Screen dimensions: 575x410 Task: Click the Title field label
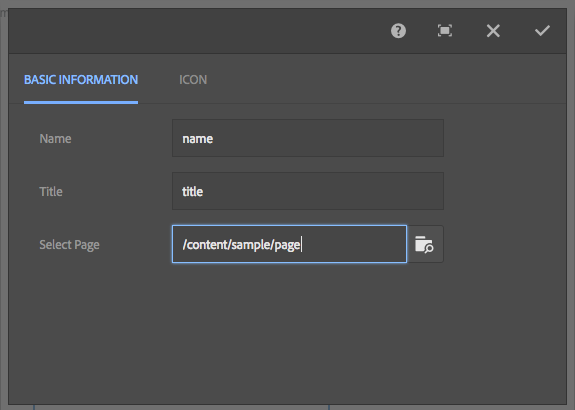click(x=51, y=191)
